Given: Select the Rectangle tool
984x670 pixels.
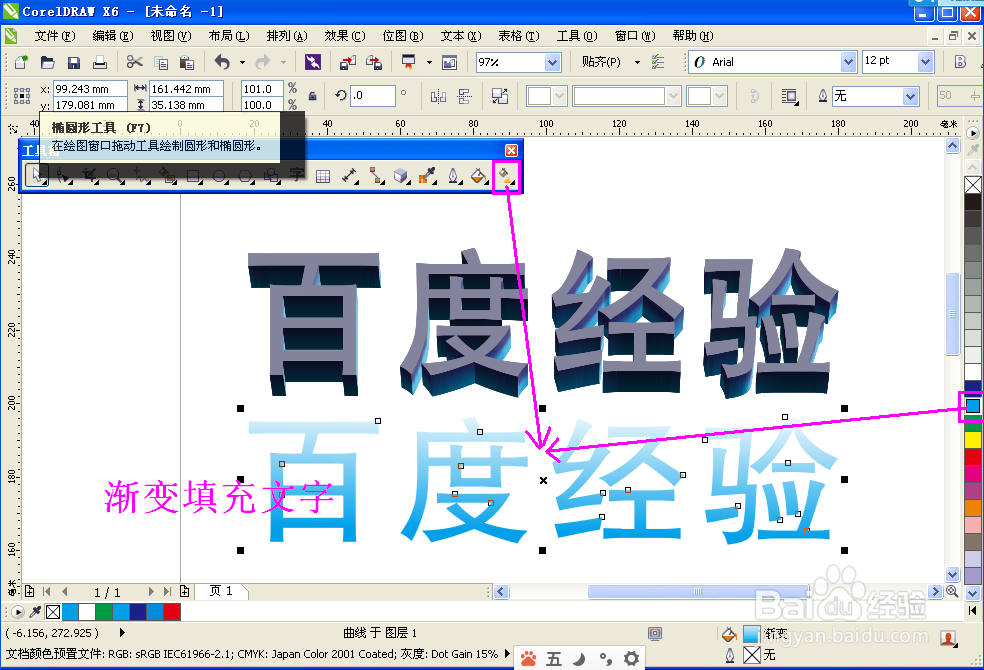Looking at the screenshot, I should (x=191, y=175).
